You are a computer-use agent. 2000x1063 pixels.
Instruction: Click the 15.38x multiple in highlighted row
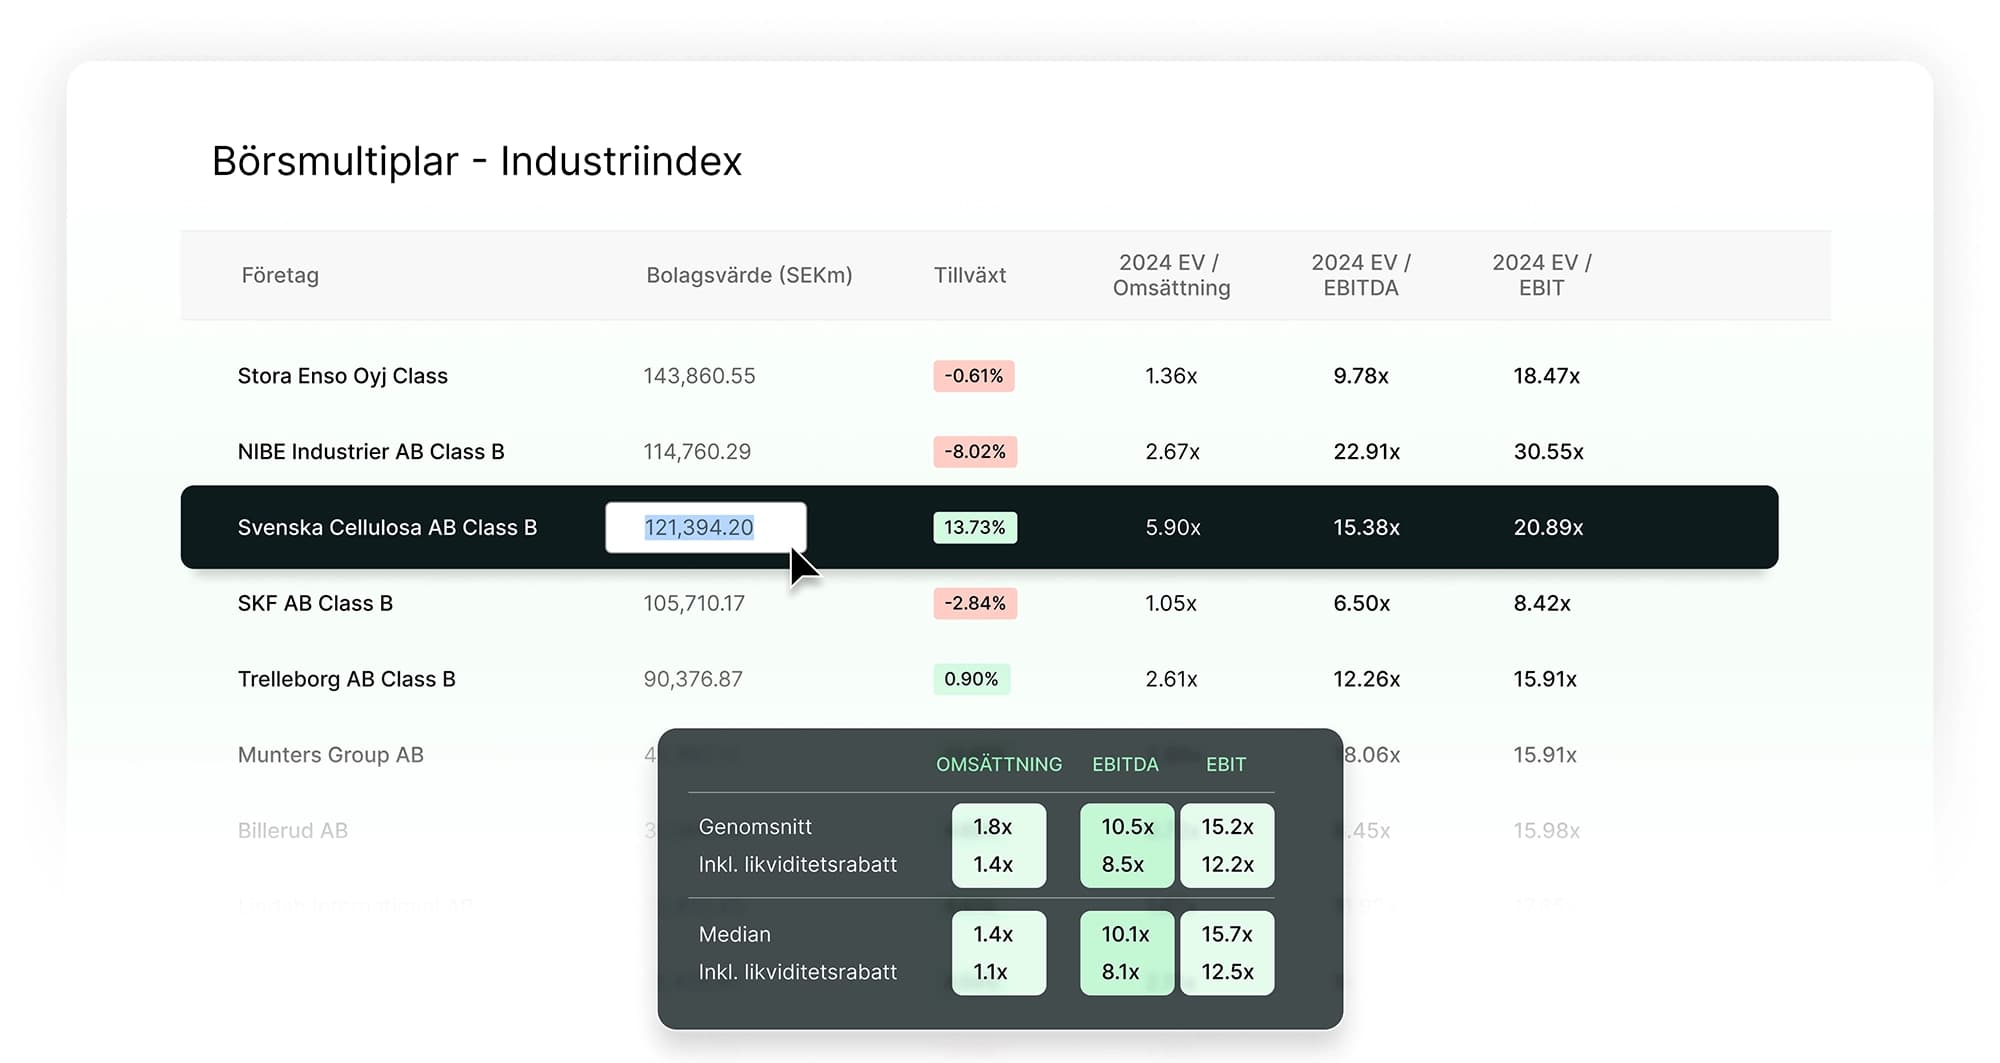[1367, 528]
